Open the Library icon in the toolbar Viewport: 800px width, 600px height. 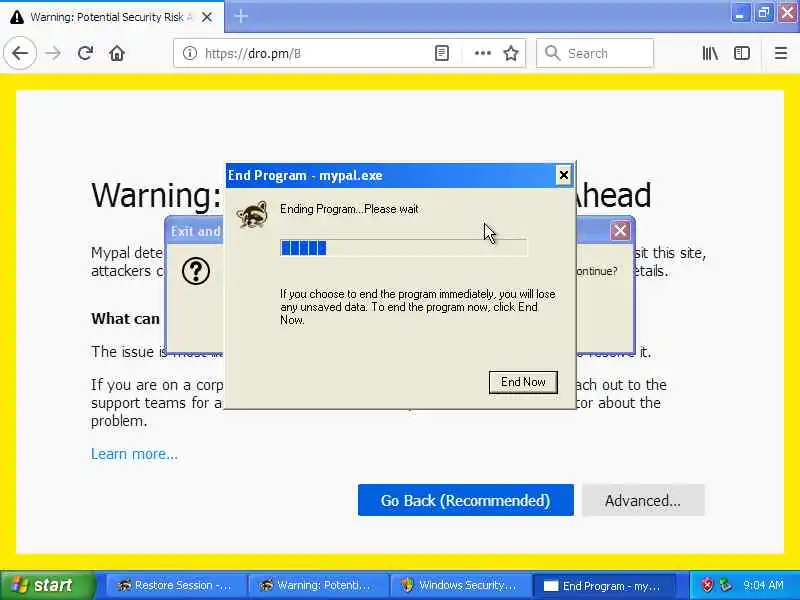click(710, 53)
